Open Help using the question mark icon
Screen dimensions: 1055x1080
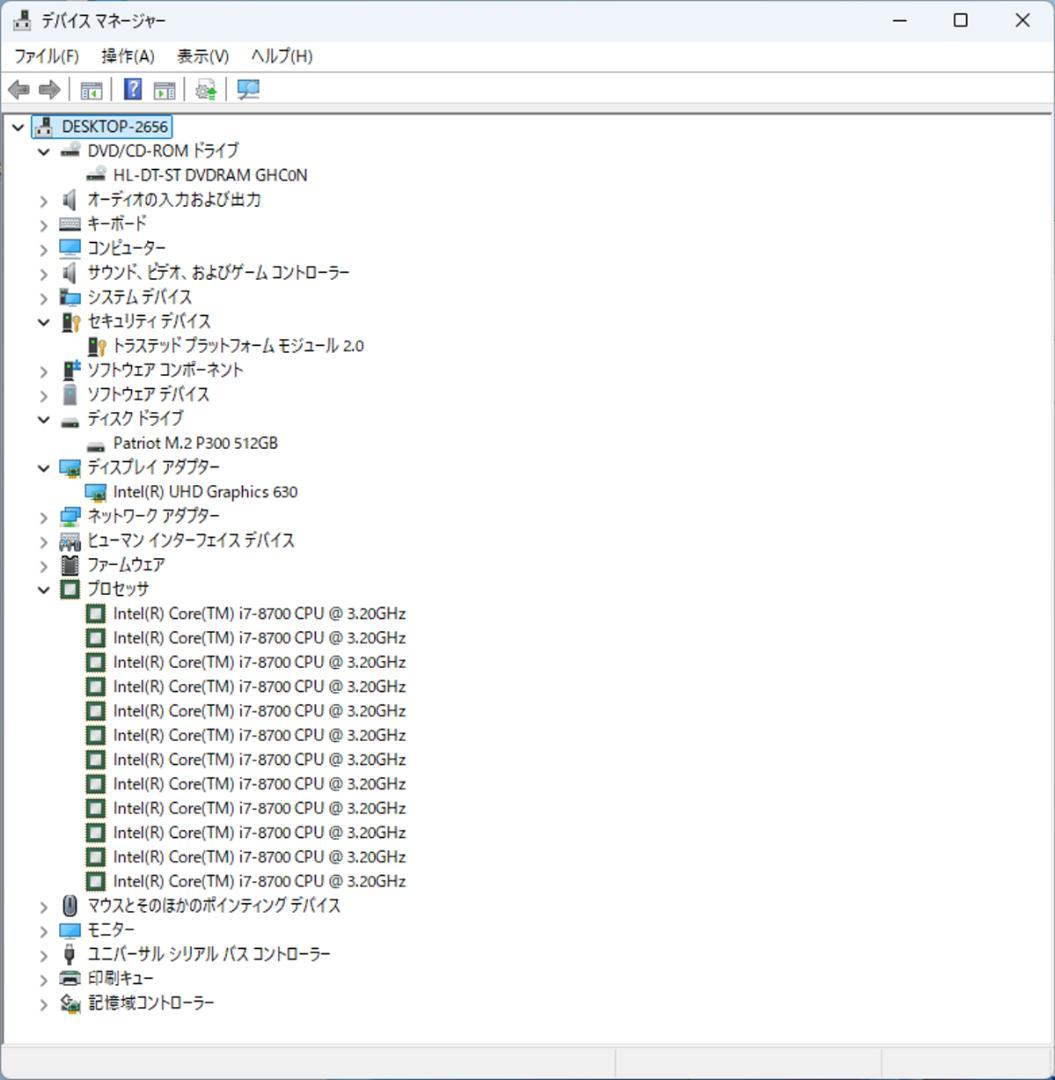click(131, 90)
